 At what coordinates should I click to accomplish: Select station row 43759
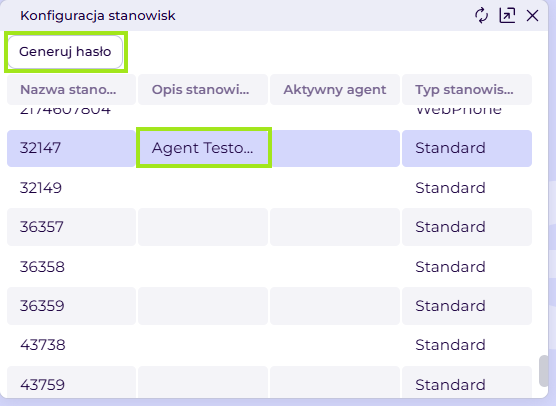click(269, 382)
